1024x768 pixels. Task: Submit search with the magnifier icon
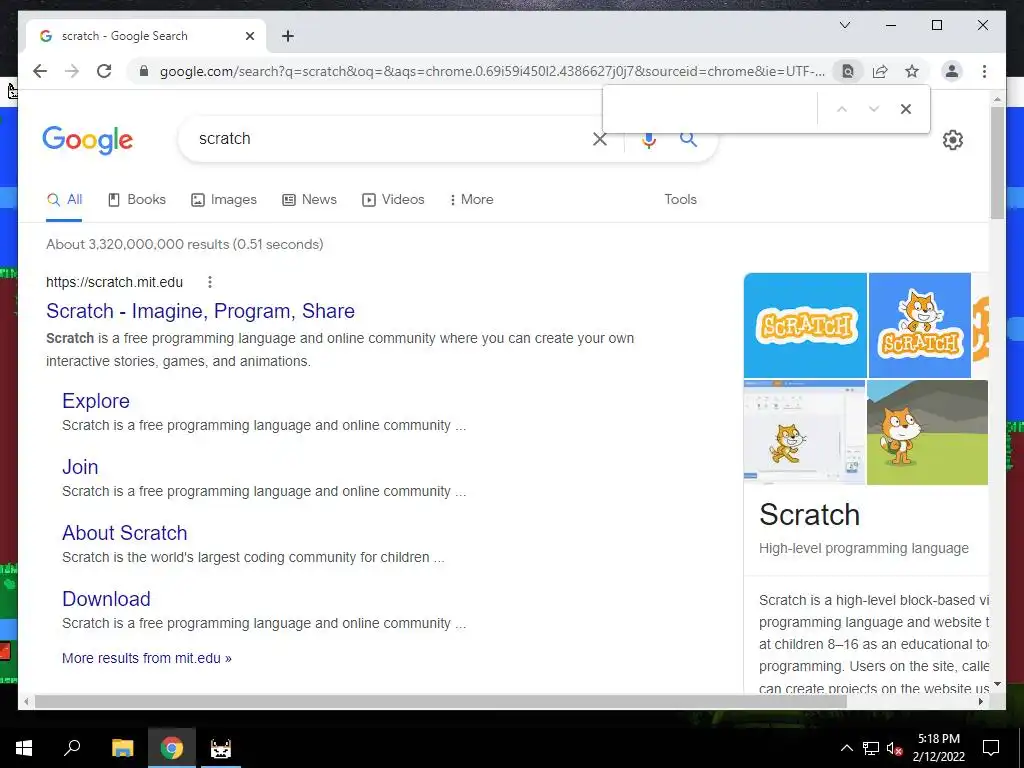point(688,138)
